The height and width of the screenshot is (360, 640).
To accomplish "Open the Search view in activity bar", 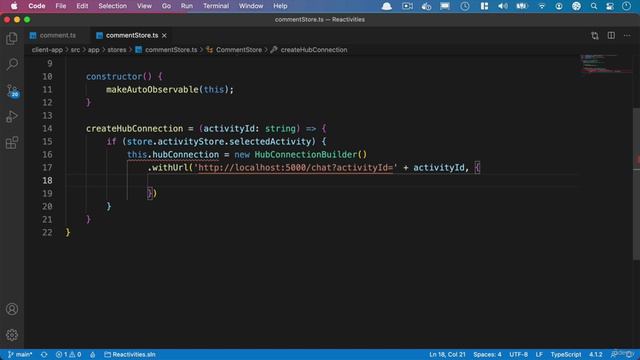I will pos(12,64).
